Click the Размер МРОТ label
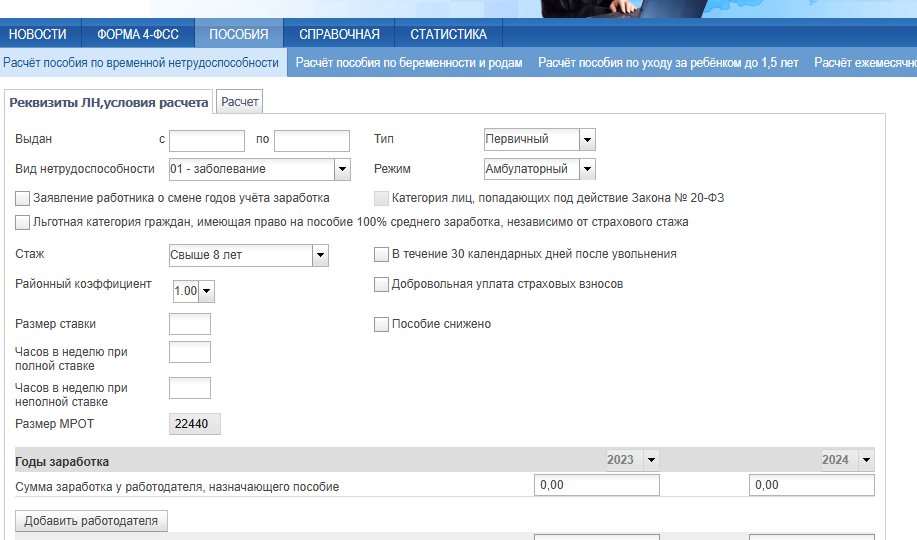 coord(54,424)
